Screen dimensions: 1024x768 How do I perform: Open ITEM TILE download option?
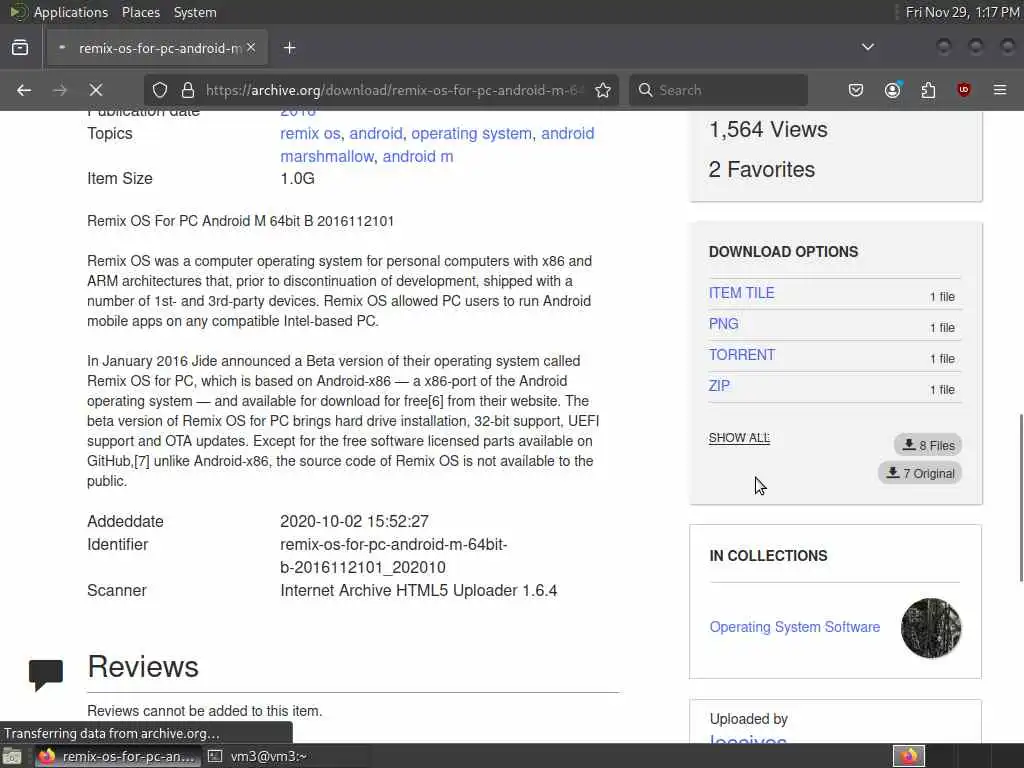(741, 293)
